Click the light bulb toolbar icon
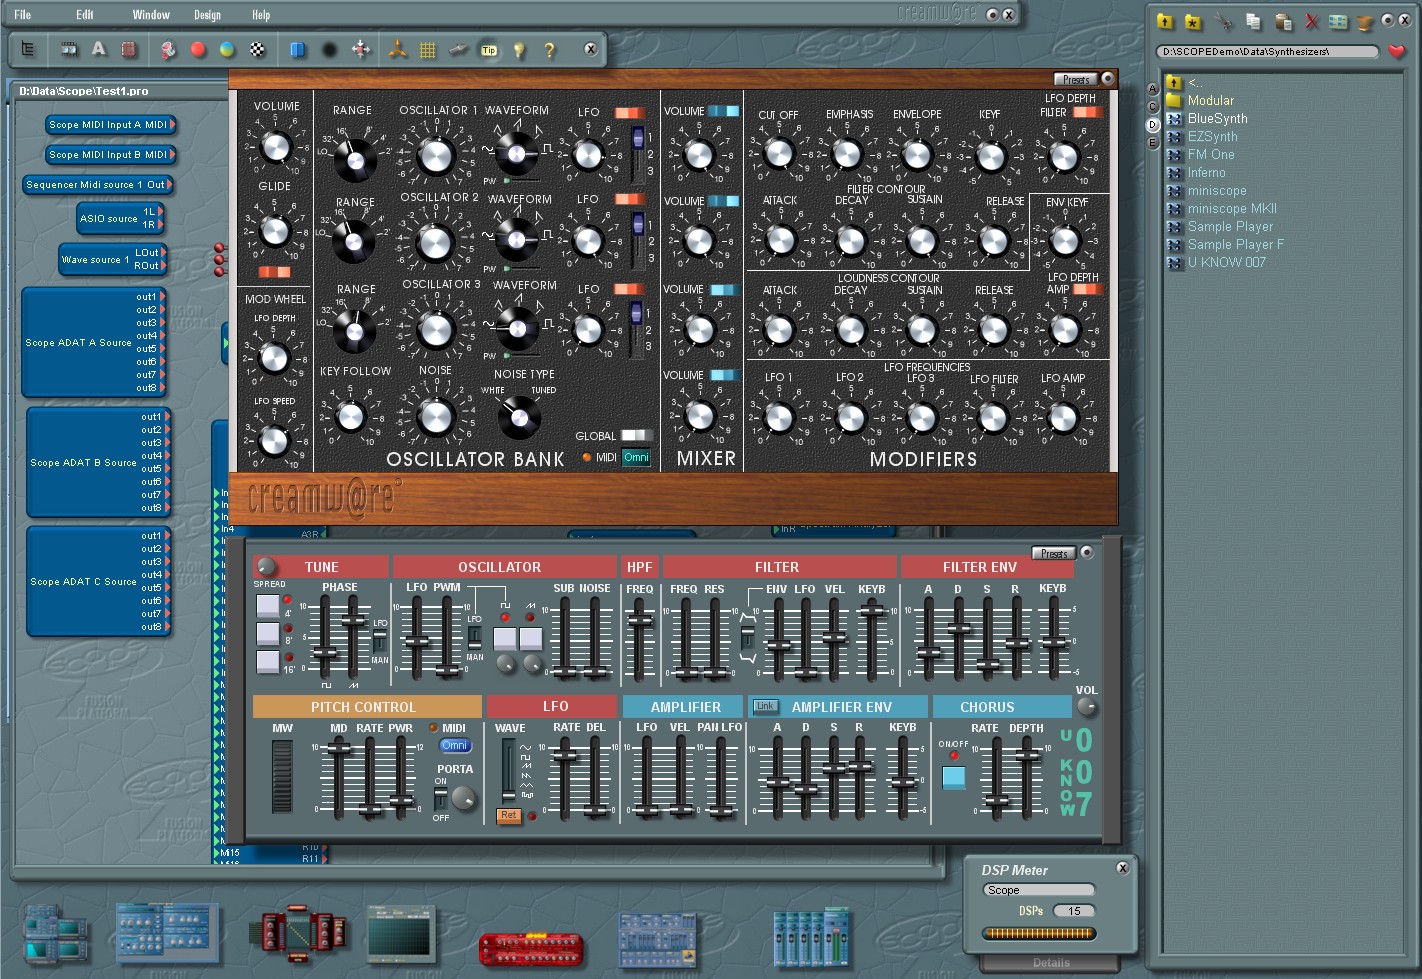The width and height of the screenshot is (1422, 979). [x=519, y=49]
